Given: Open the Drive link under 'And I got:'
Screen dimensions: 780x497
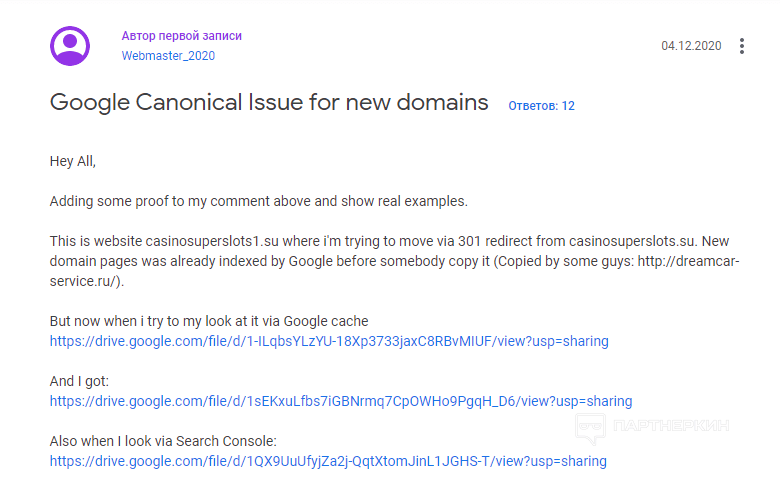Looking at the screenshot, I should click(341, 401).
